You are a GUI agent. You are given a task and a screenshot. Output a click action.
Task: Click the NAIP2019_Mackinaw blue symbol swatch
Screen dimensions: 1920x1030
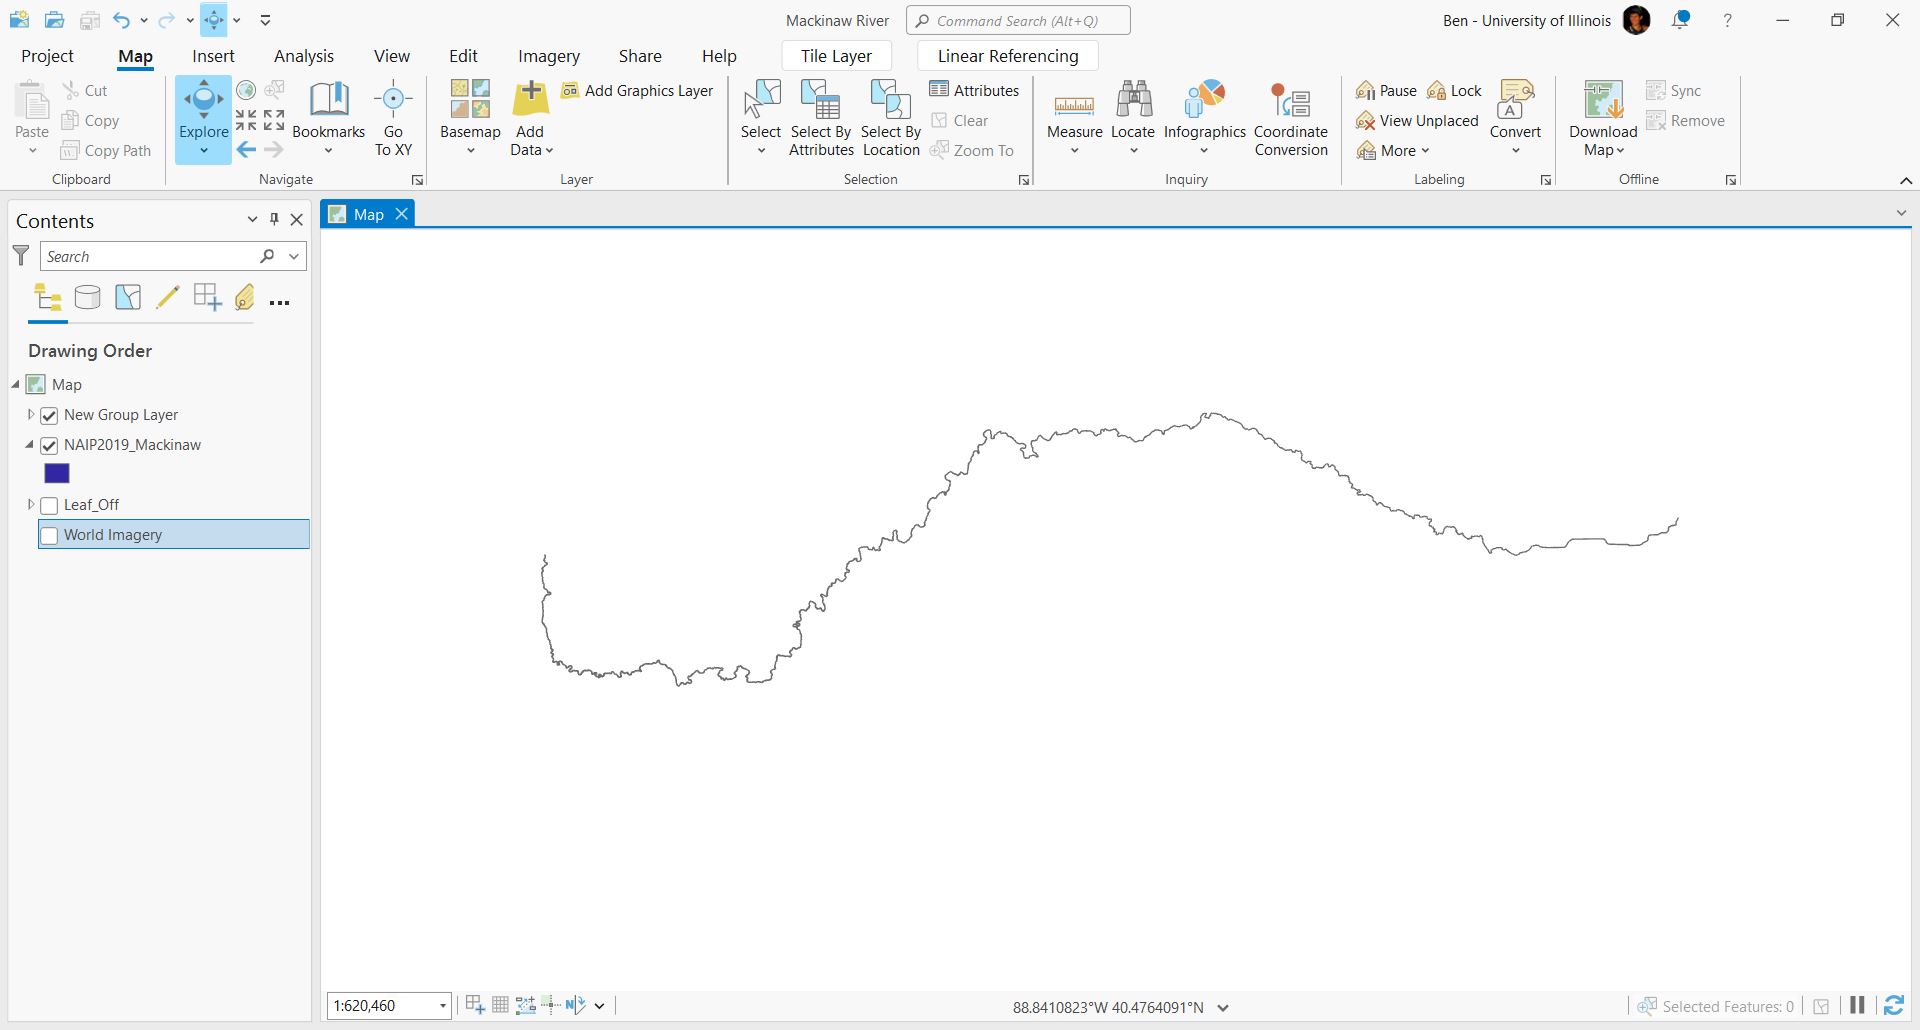tap(57, 474)
